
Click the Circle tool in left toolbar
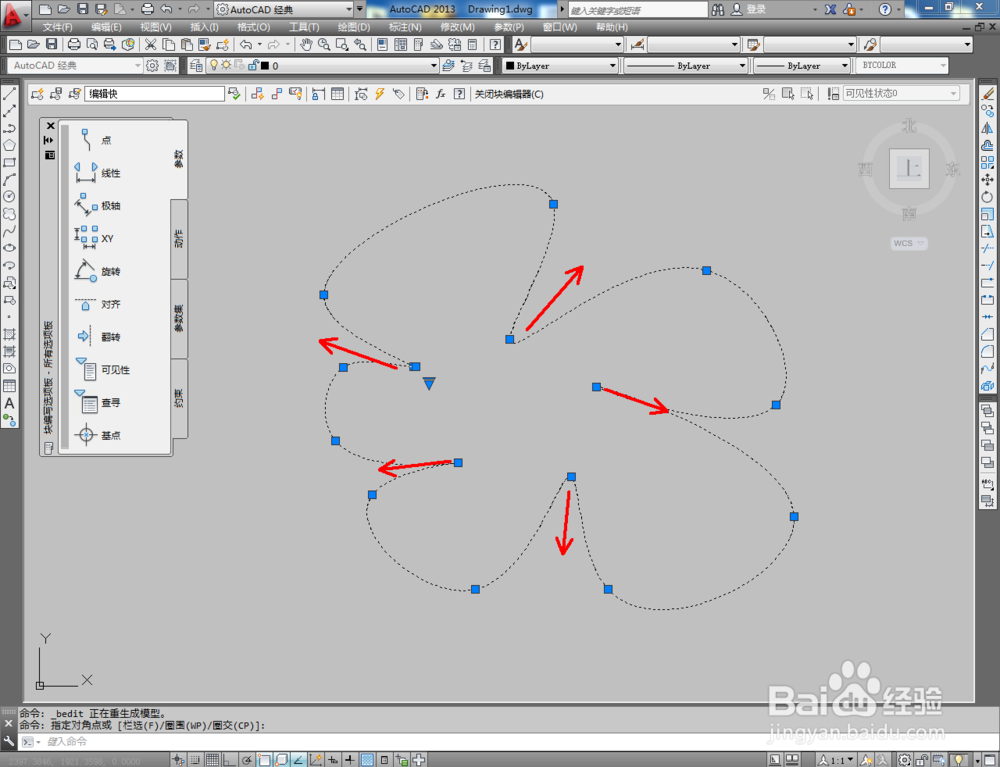pyautogui.click(x=9, y=197)
